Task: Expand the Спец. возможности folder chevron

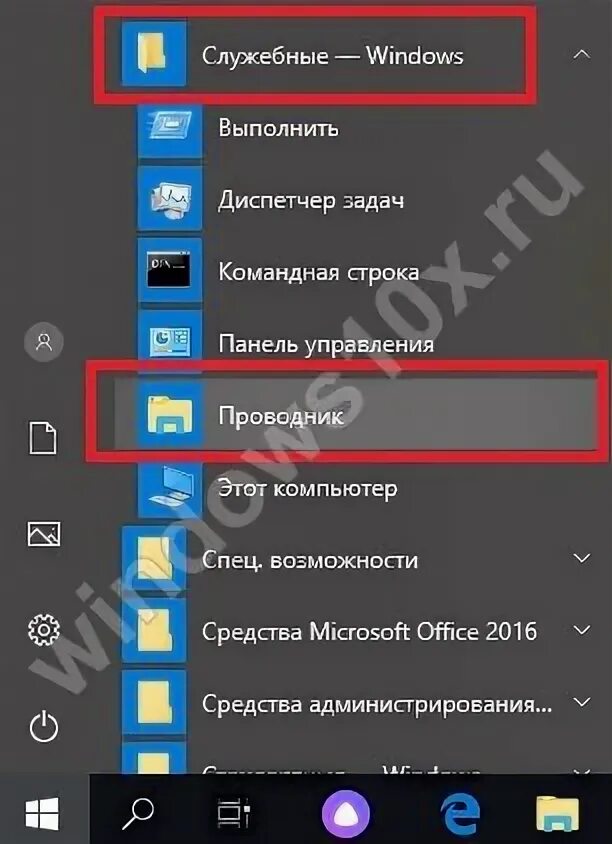Action: click(582, 558)
